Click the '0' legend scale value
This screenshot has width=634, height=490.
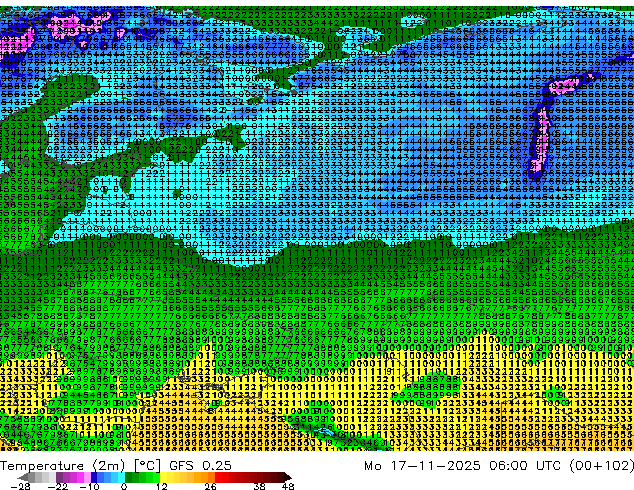coord(124,486)
